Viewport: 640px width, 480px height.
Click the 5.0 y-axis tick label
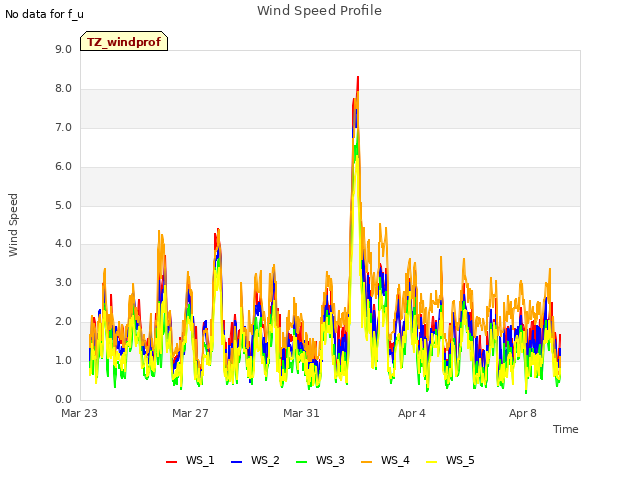(x=64, y=205)
